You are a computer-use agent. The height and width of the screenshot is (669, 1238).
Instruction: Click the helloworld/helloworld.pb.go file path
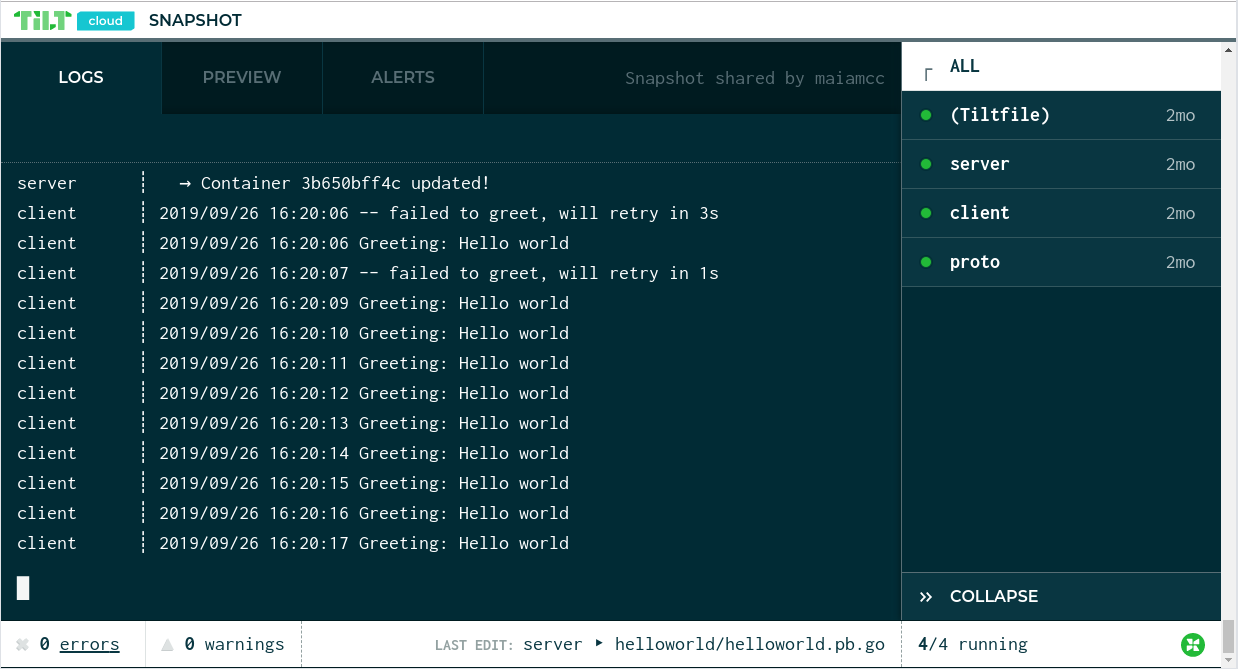[750, 645]
